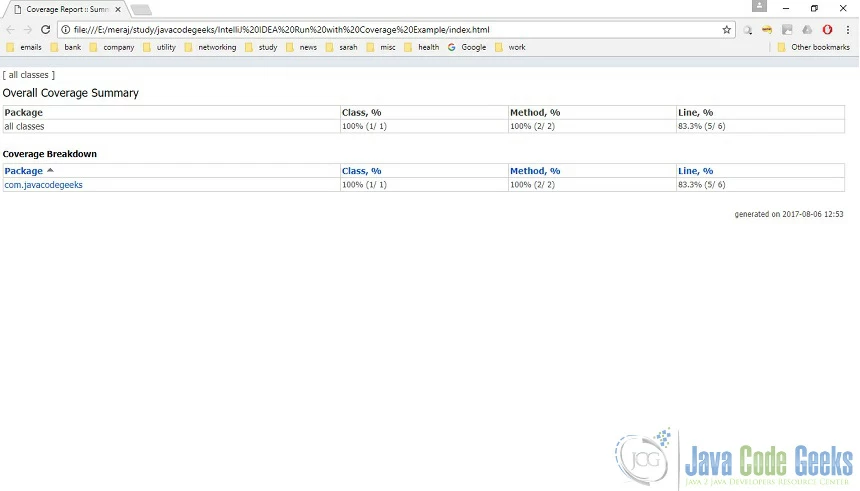This screenshot has width=860, height=491.
Task: Click the cloud extension icon
Action: pos(807,30)
